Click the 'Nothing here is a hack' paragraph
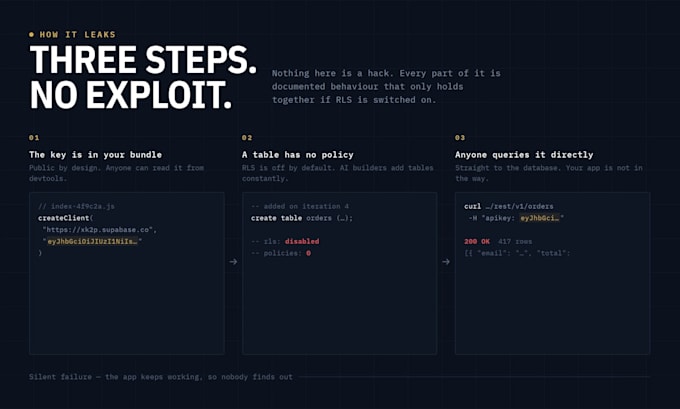Viewport: 680px width, 409px height. [386, 86]
